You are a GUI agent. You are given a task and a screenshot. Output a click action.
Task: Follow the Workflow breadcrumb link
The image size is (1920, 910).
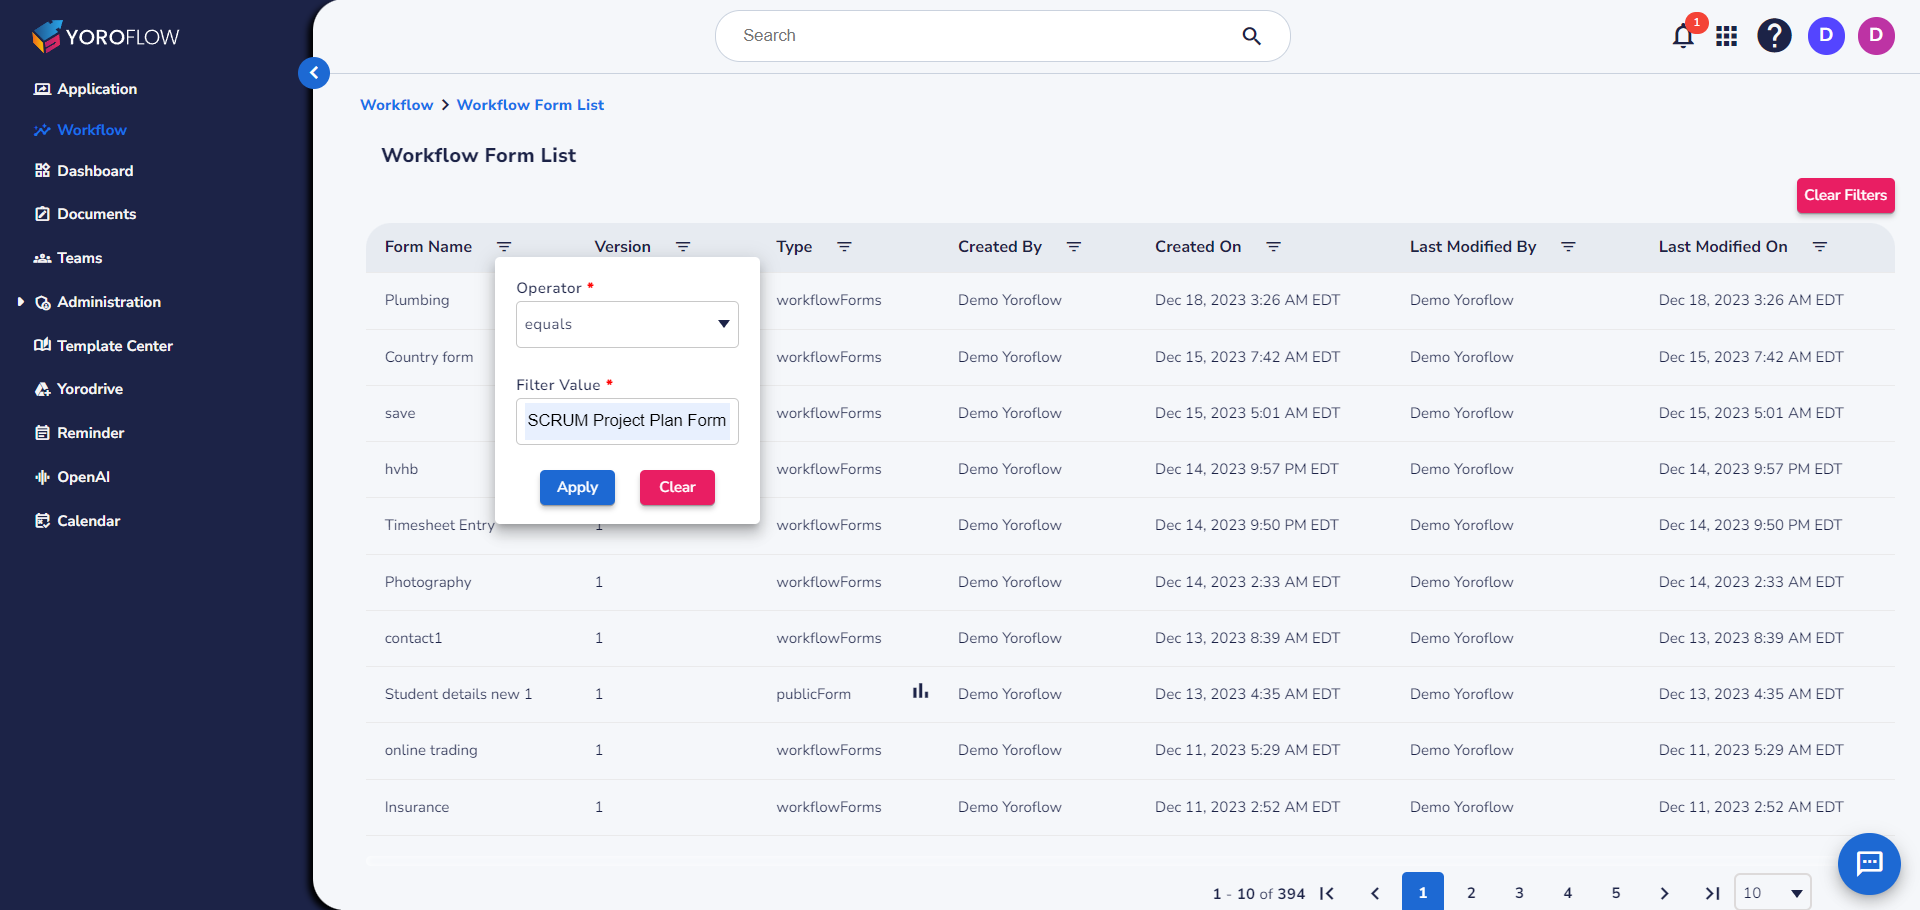(x=397, y=105)
